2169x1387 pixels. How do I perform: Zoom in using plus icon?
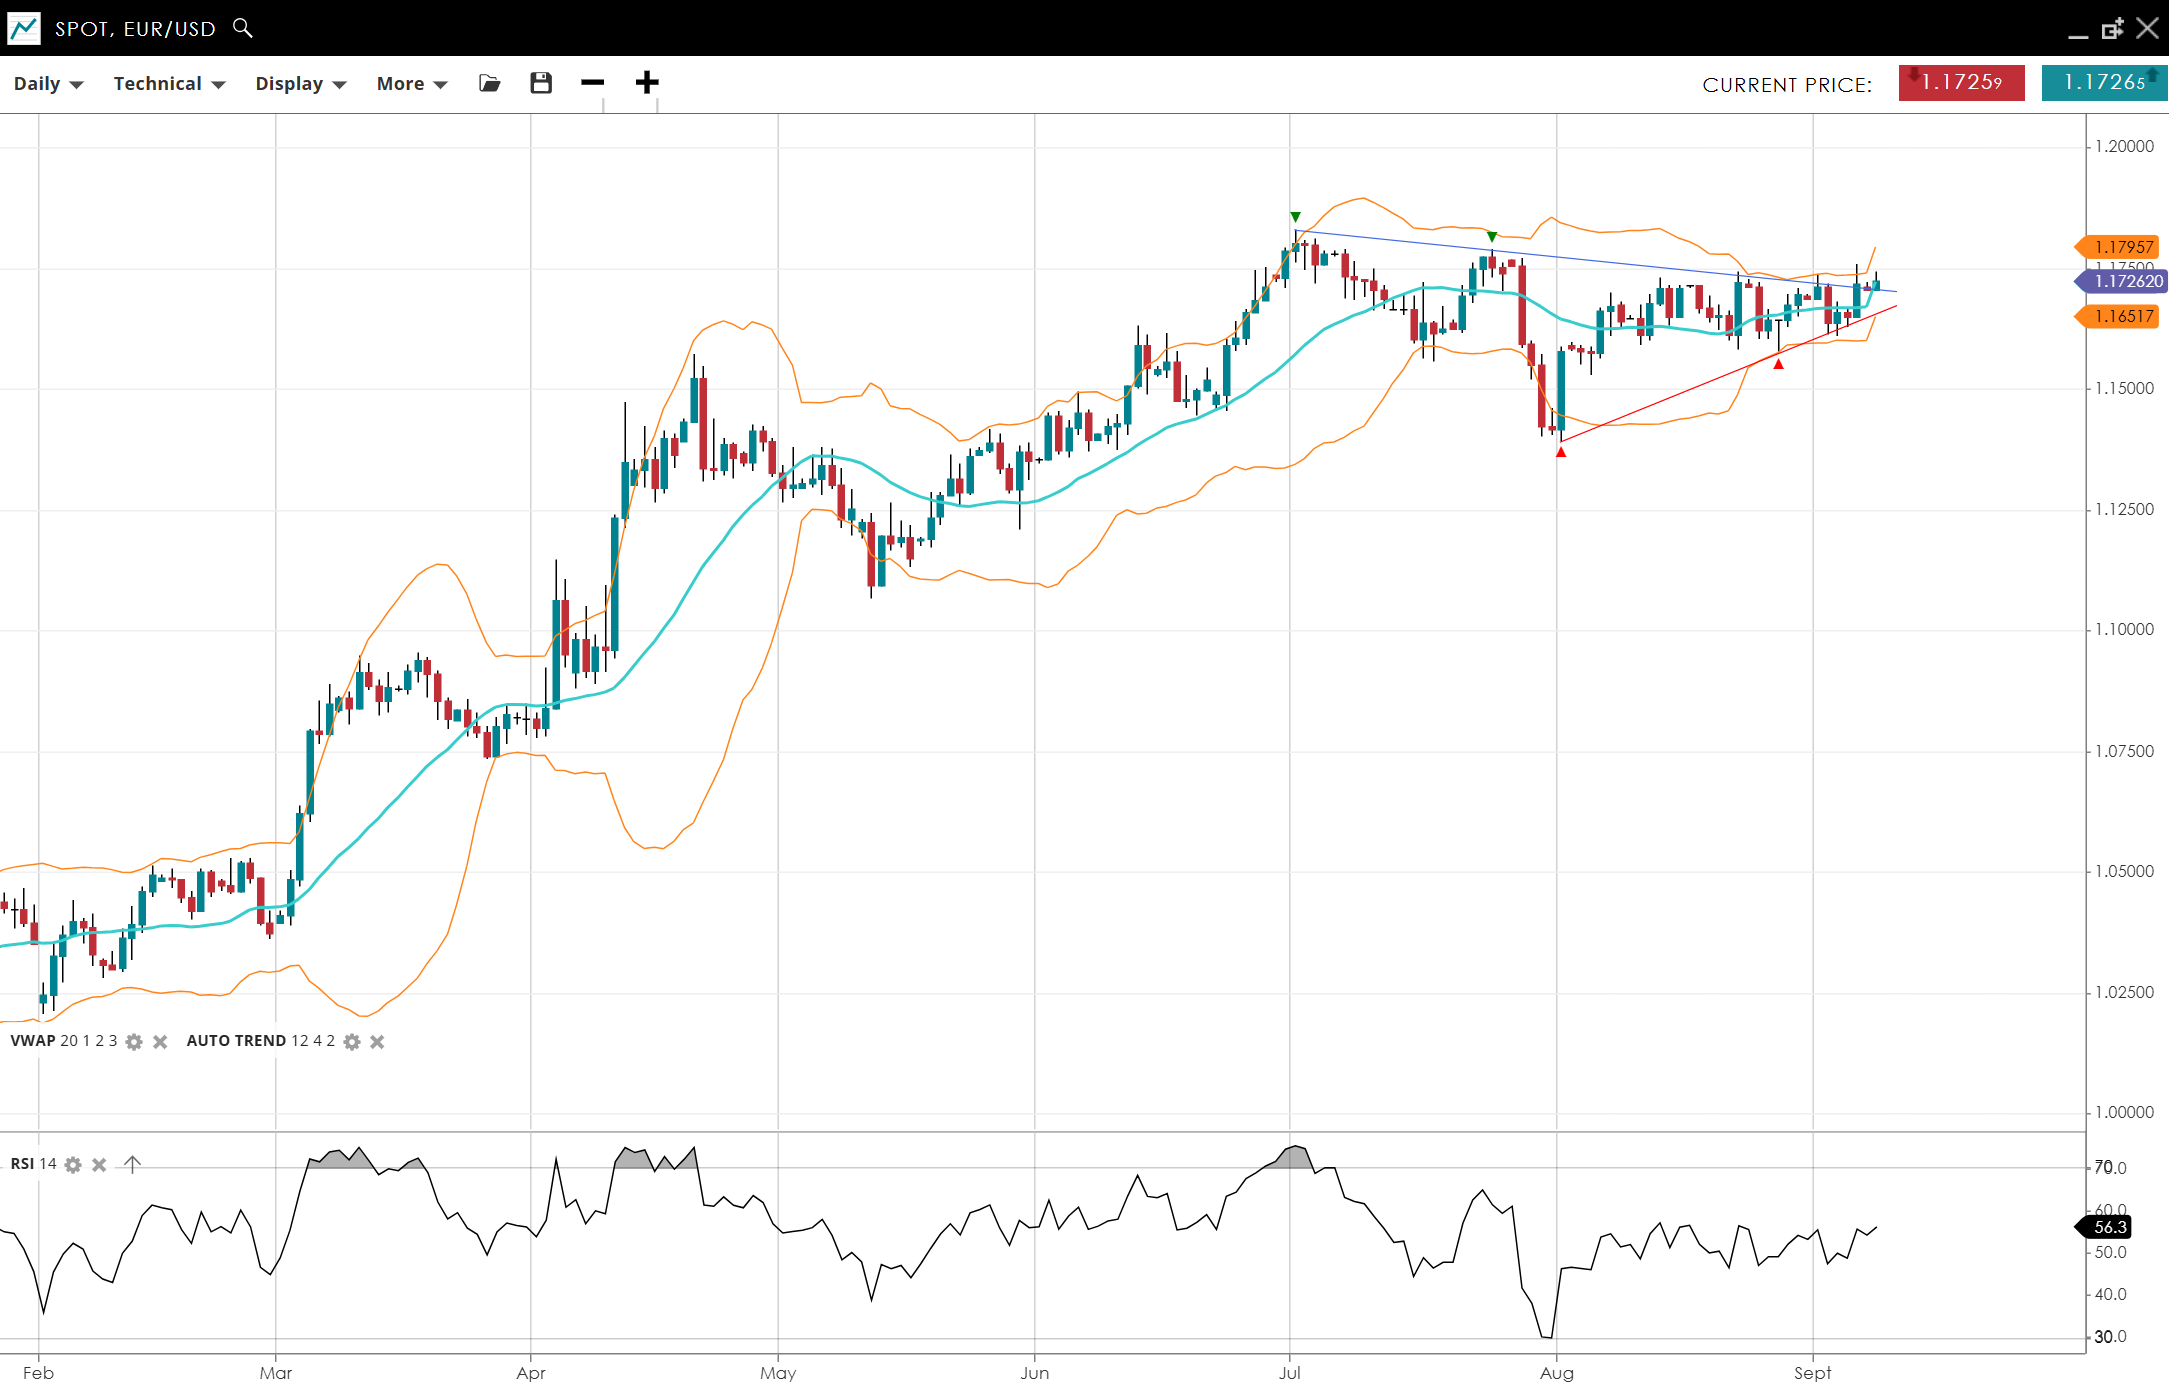point(647,83)
